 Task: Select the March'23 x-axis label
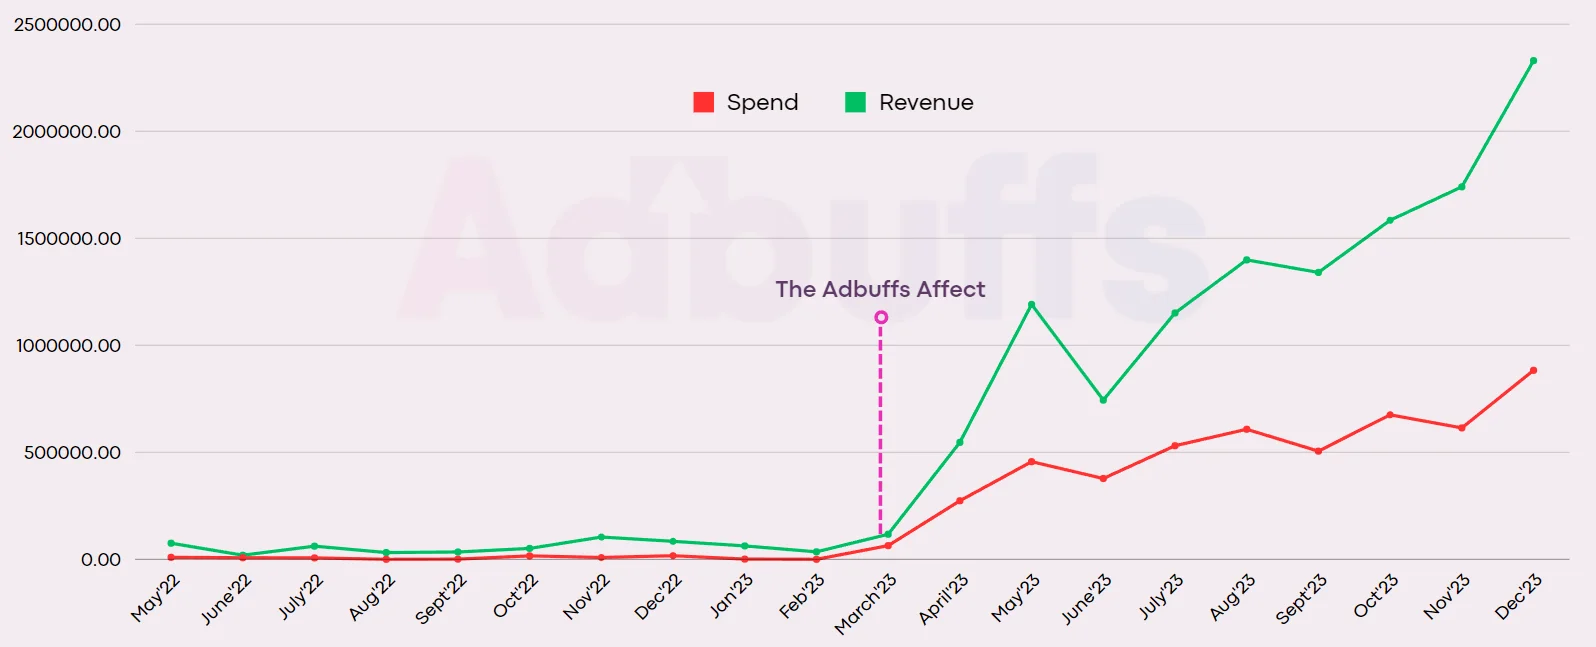coord(866,604)
